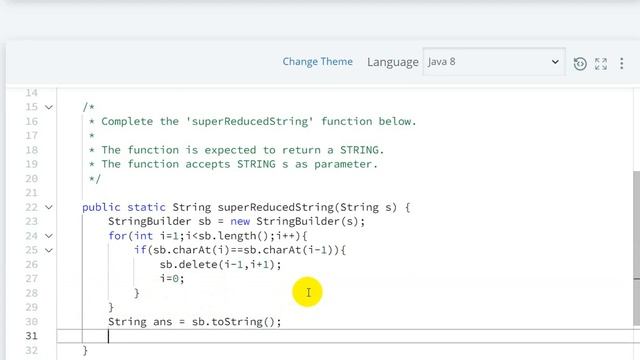640x360 pixels.
Task: Collapse the comment block at line 15
Action: point(49,107)
